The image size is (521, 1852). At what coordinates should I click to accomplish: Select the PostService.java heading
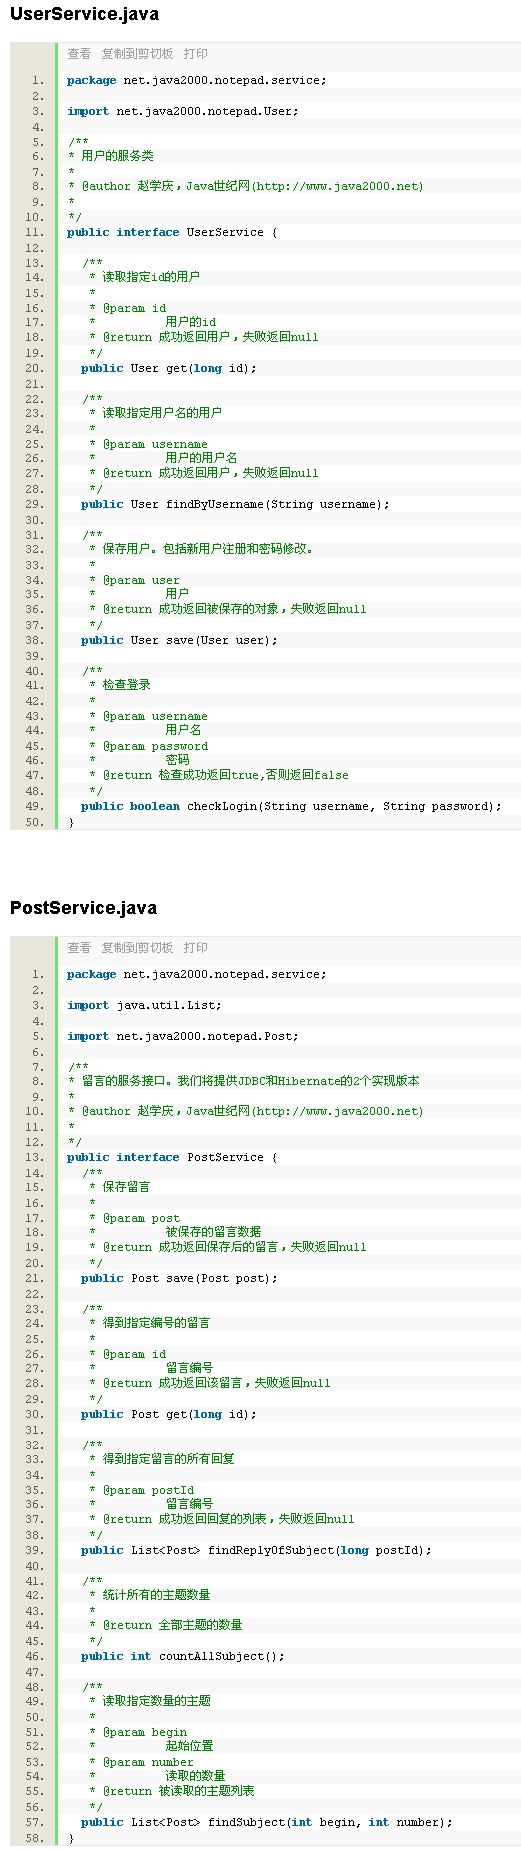point(83,908)
